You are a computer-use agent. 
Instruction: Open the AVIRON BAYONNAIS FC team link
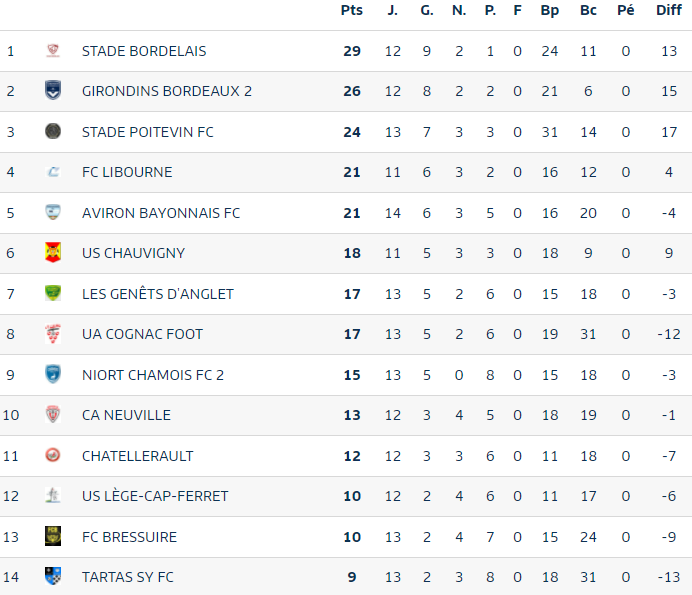tap(161, 213)
